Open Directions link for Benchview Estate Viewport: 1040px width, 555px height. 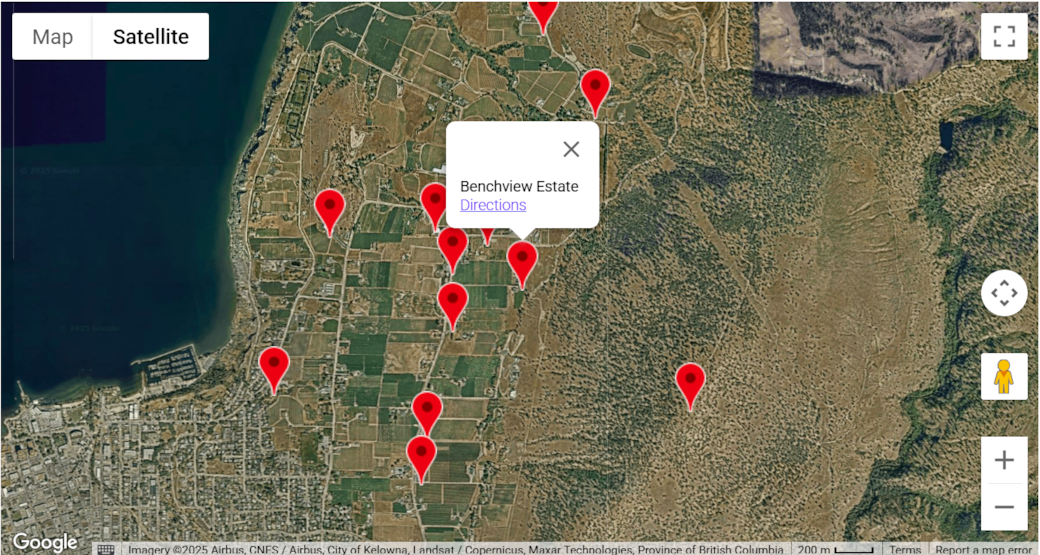[493, 205]
